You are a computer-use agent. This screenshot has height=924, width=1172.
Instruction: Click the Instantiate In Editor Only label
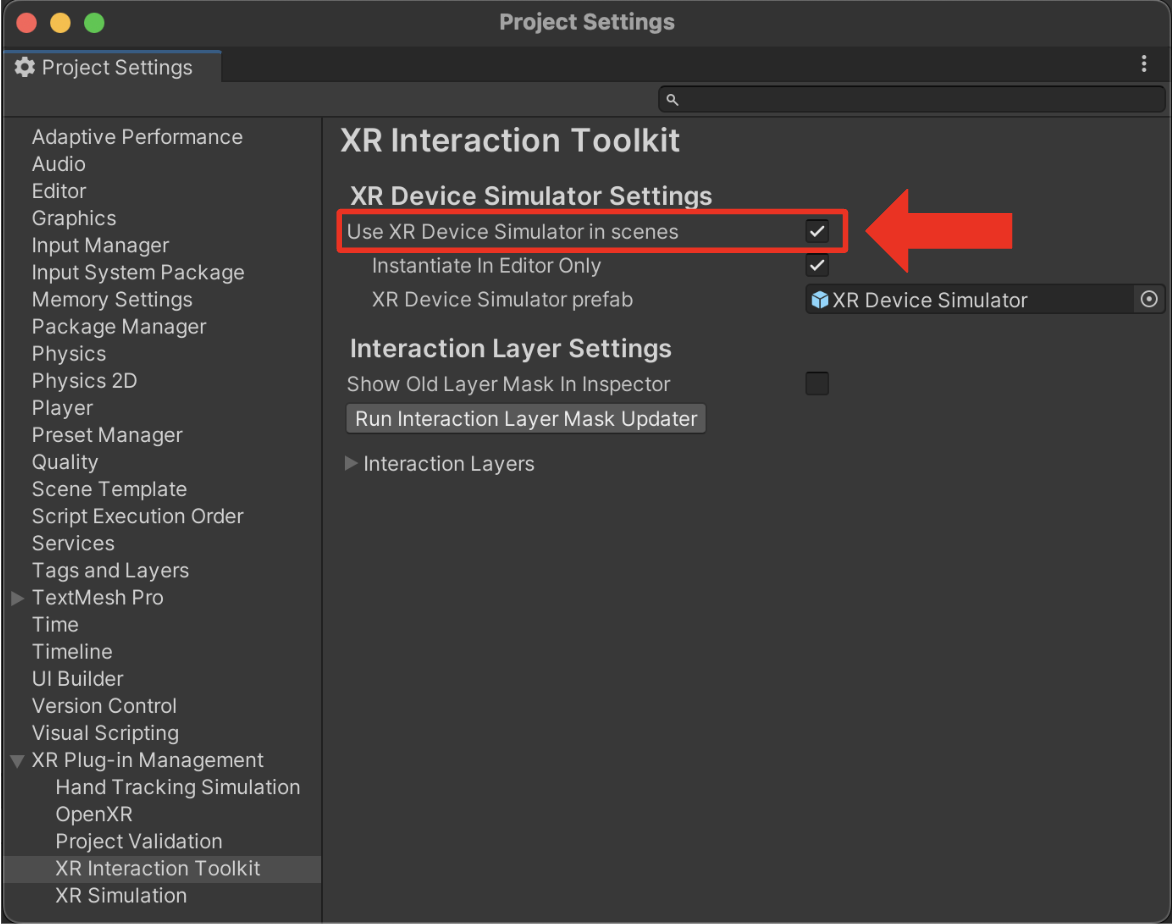tap(487, 265)
